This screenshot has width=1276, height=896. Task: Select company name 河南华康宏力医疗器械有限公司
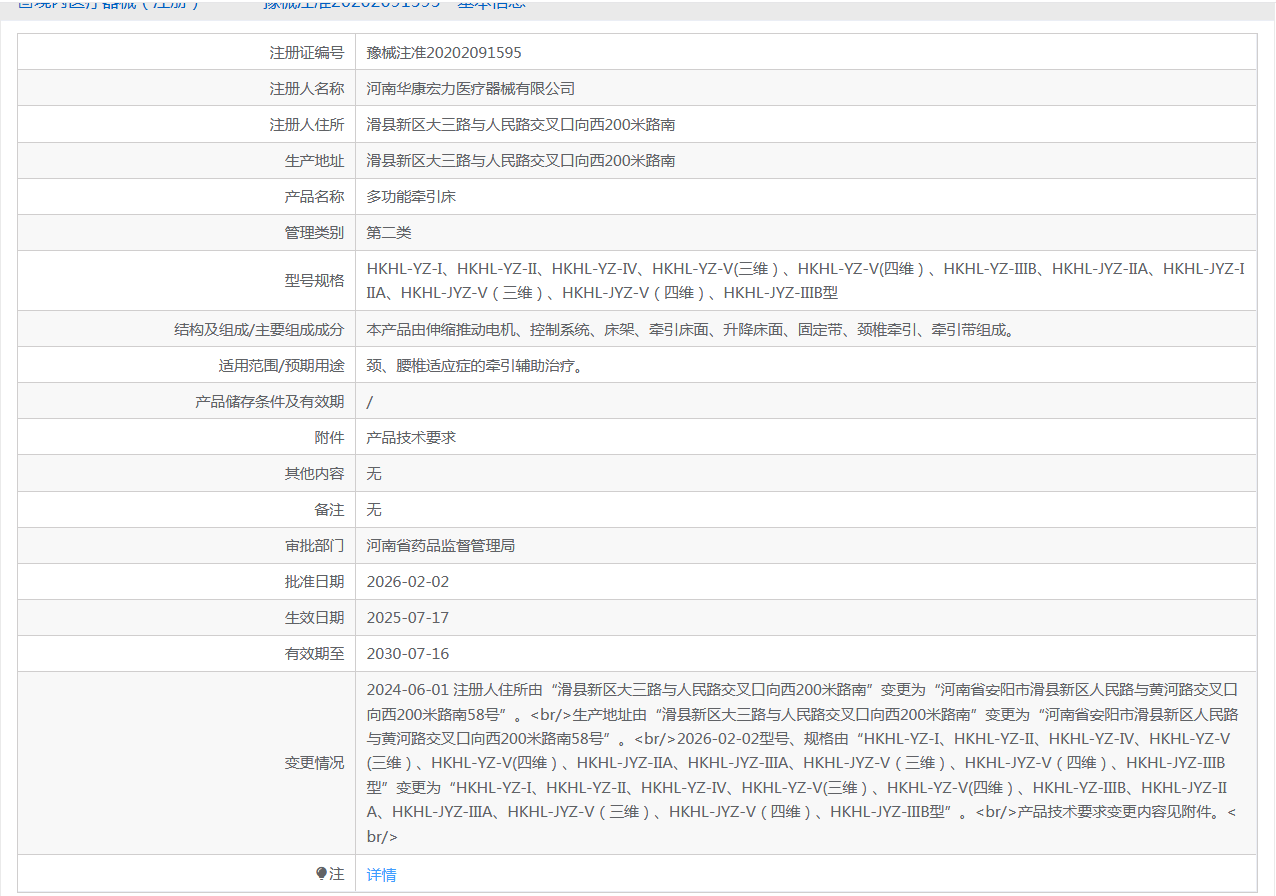[471, 89]
